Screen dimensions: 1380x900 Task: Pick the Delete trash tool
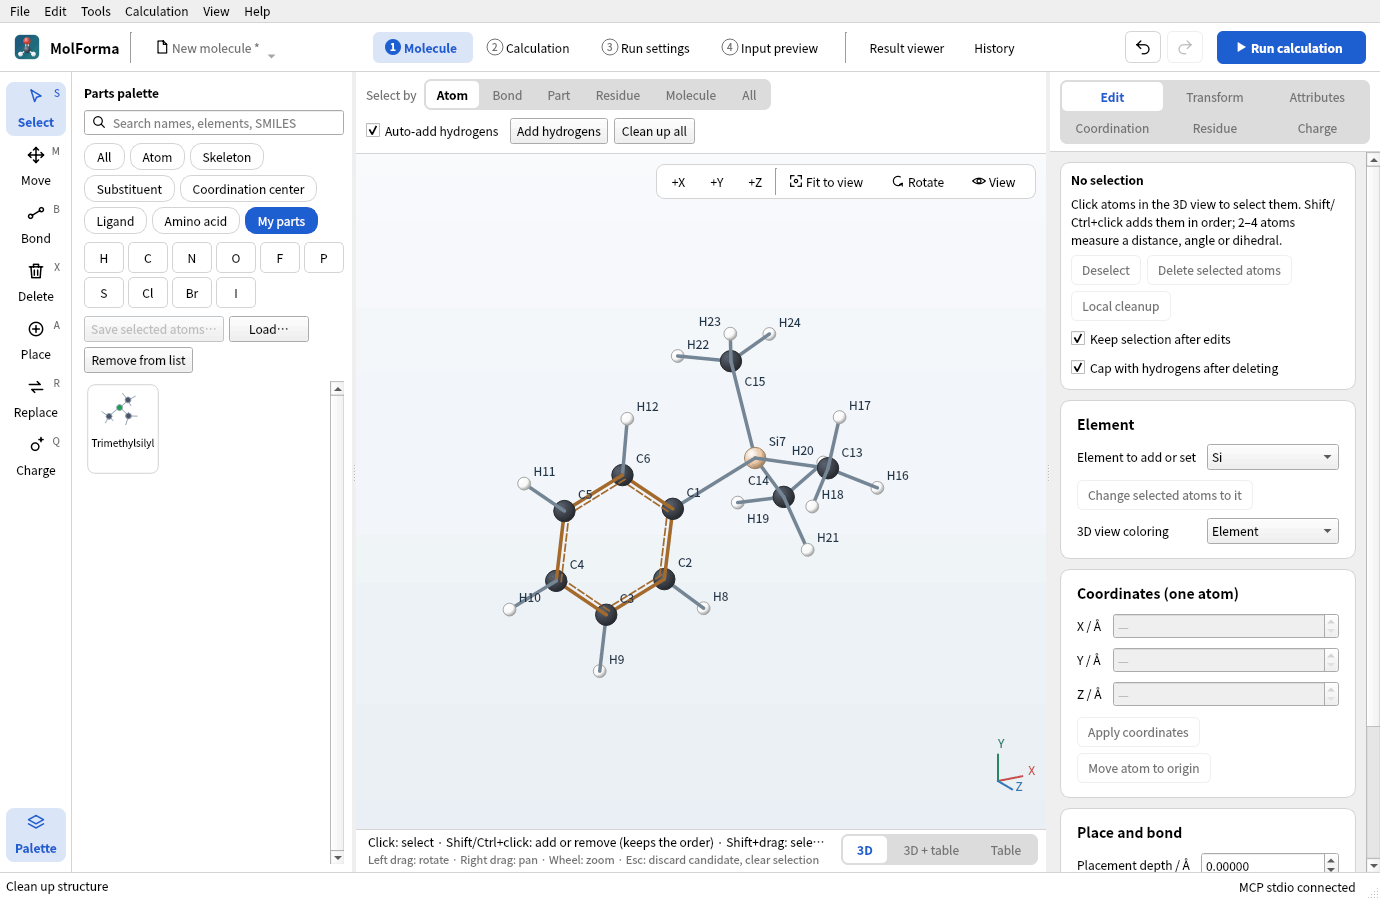pos(36,282)
